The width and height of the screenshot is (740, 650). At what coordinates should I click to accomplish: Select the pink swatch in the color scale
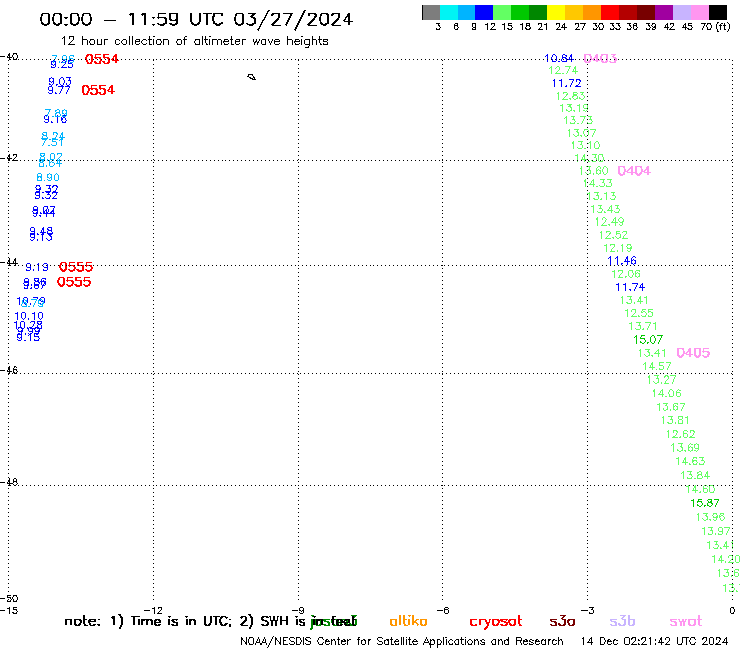pyautogui.click(x=699, y=12)
